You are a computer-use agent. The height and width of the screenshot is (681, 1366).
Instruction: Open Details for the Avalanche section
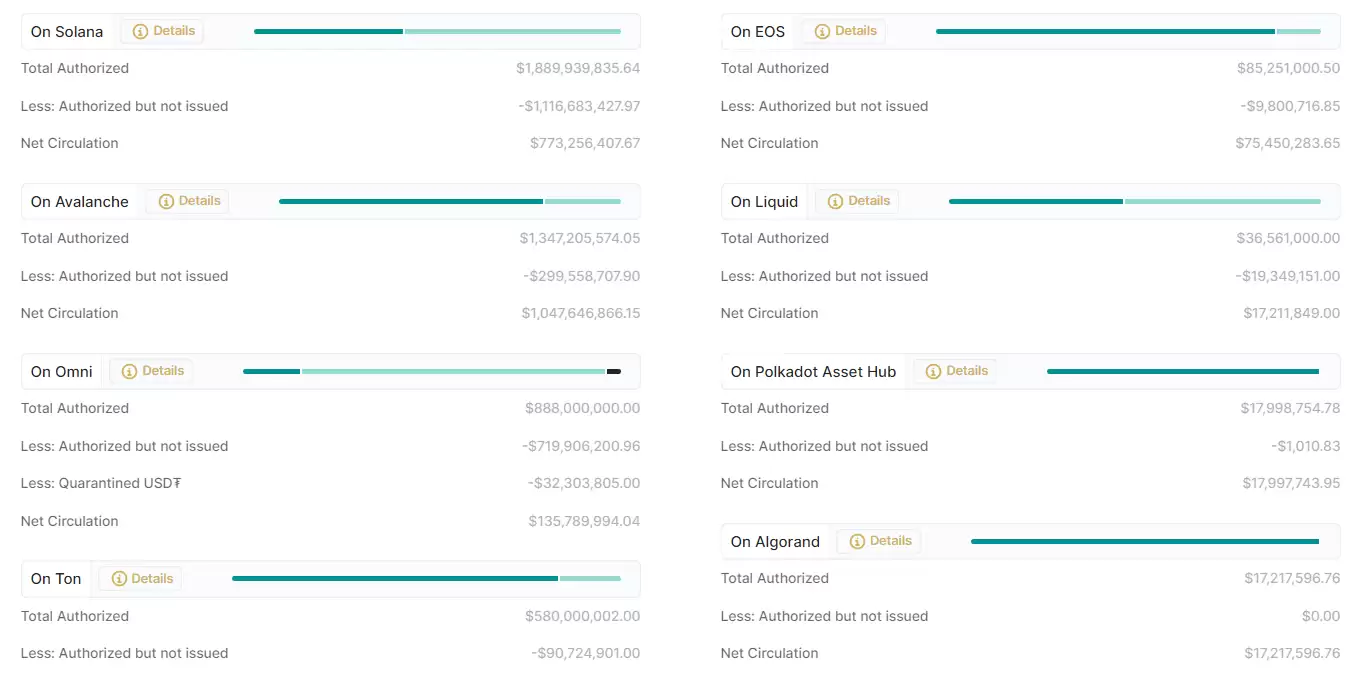187,201
